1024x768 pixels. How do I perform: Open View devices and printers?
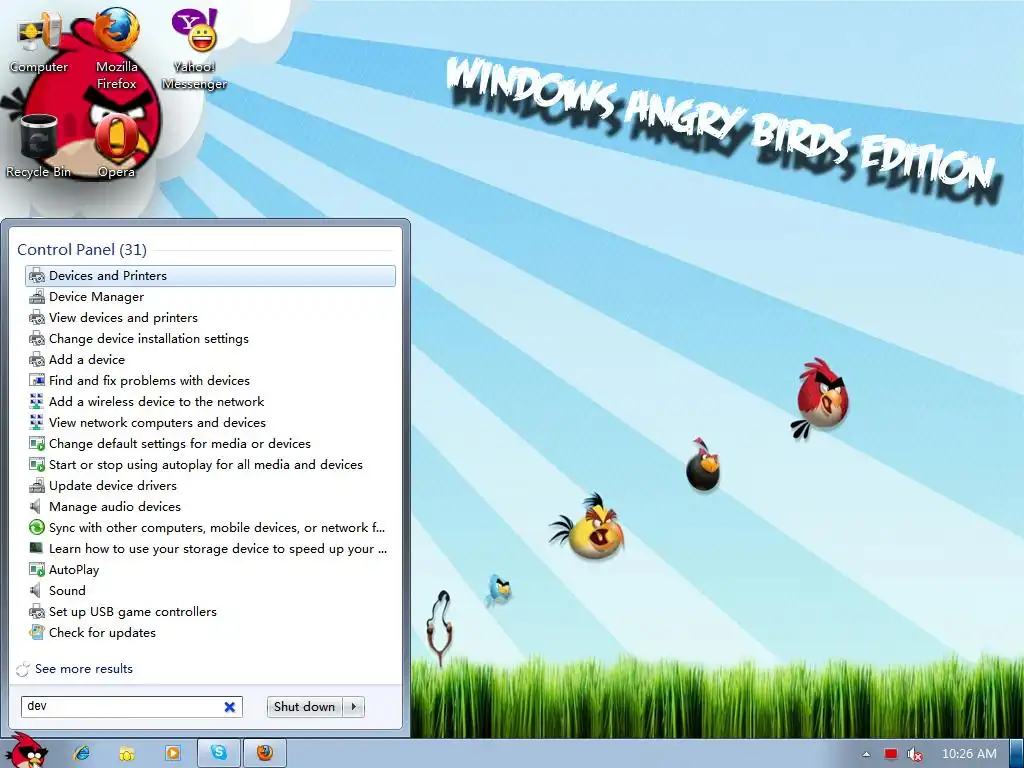click(x=210, y=317)
